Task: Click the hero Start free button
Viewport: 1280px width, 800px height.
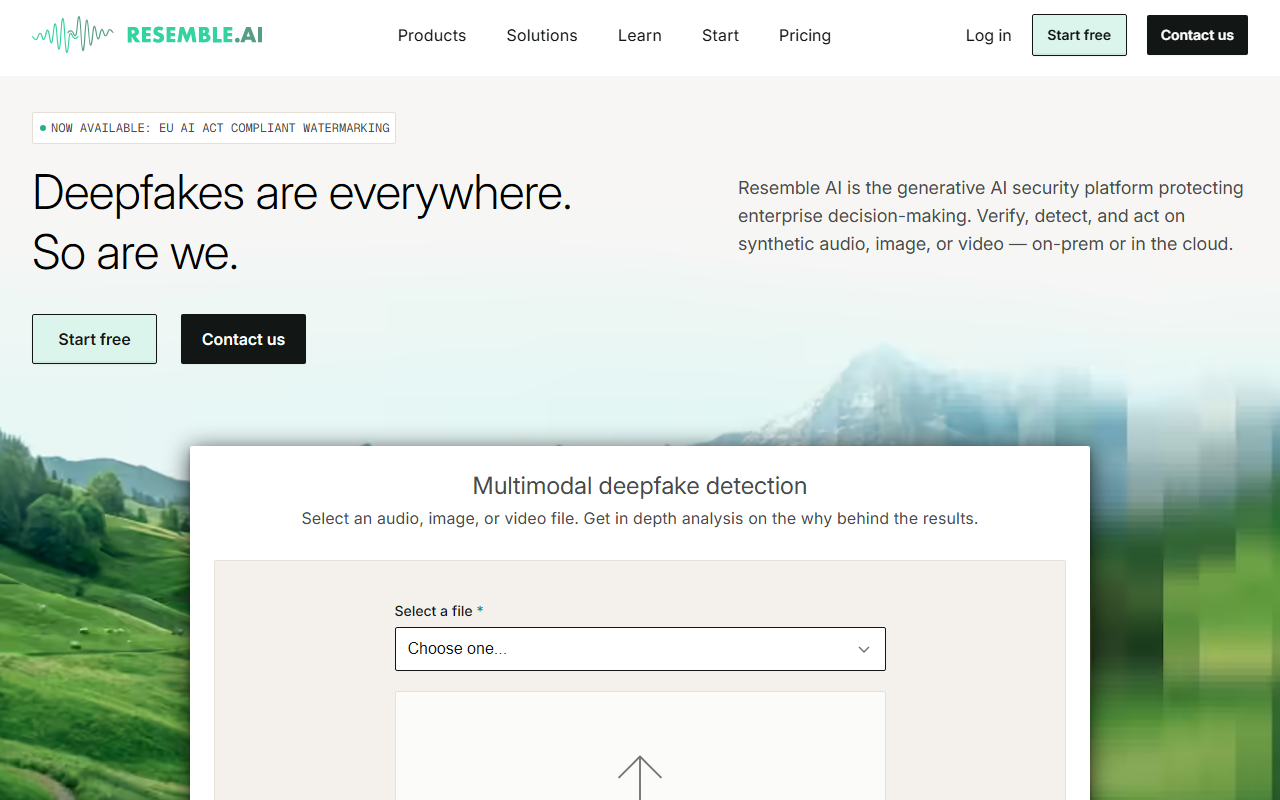Action: [94, 339]
